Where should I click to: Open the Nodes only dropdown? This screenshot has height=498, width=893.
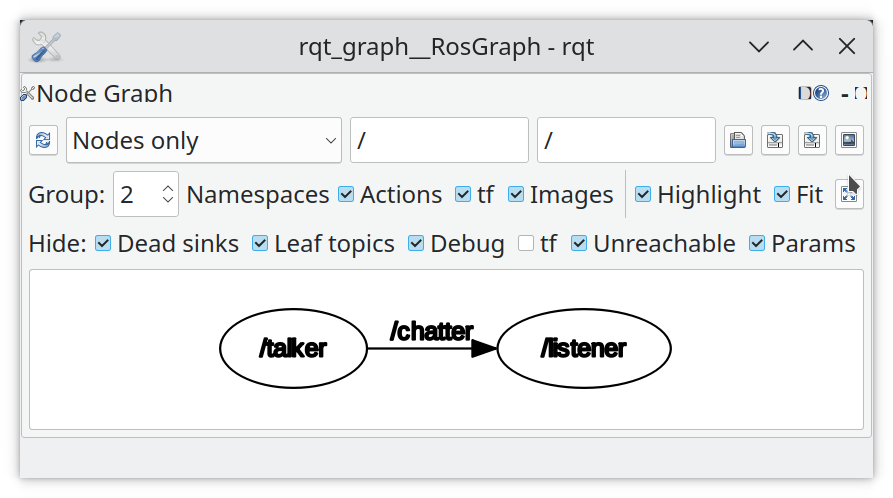pos(204,140)
